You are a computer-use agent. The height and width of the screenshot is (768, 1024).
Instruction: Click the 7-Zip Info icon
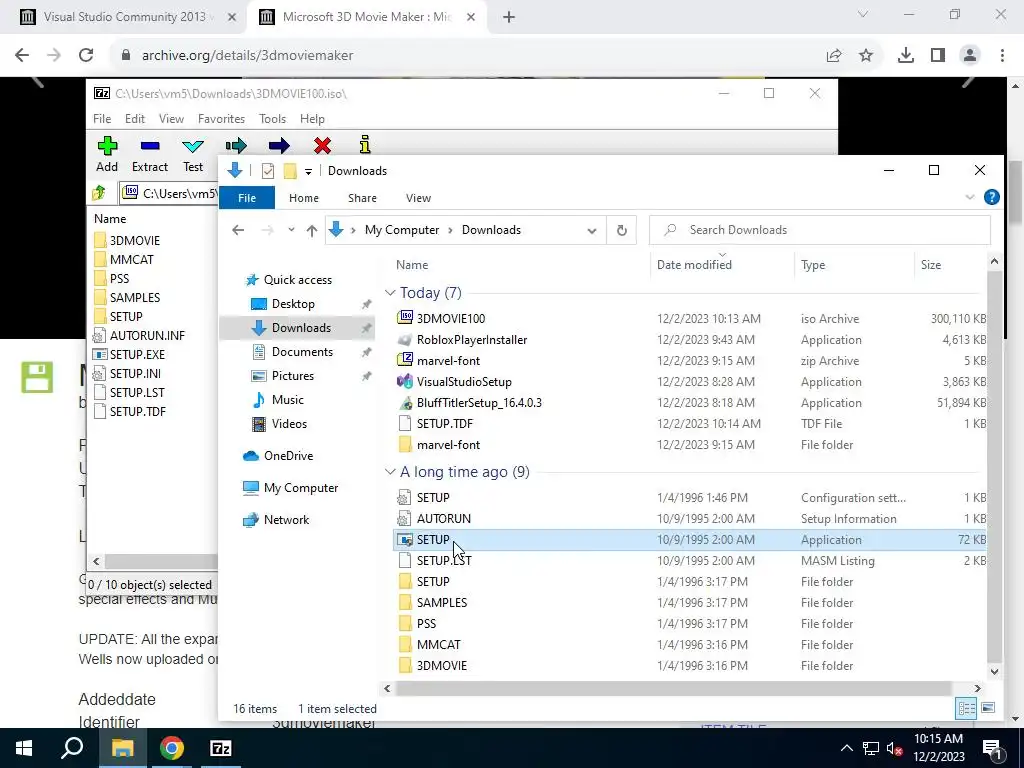tap(365, 144)
